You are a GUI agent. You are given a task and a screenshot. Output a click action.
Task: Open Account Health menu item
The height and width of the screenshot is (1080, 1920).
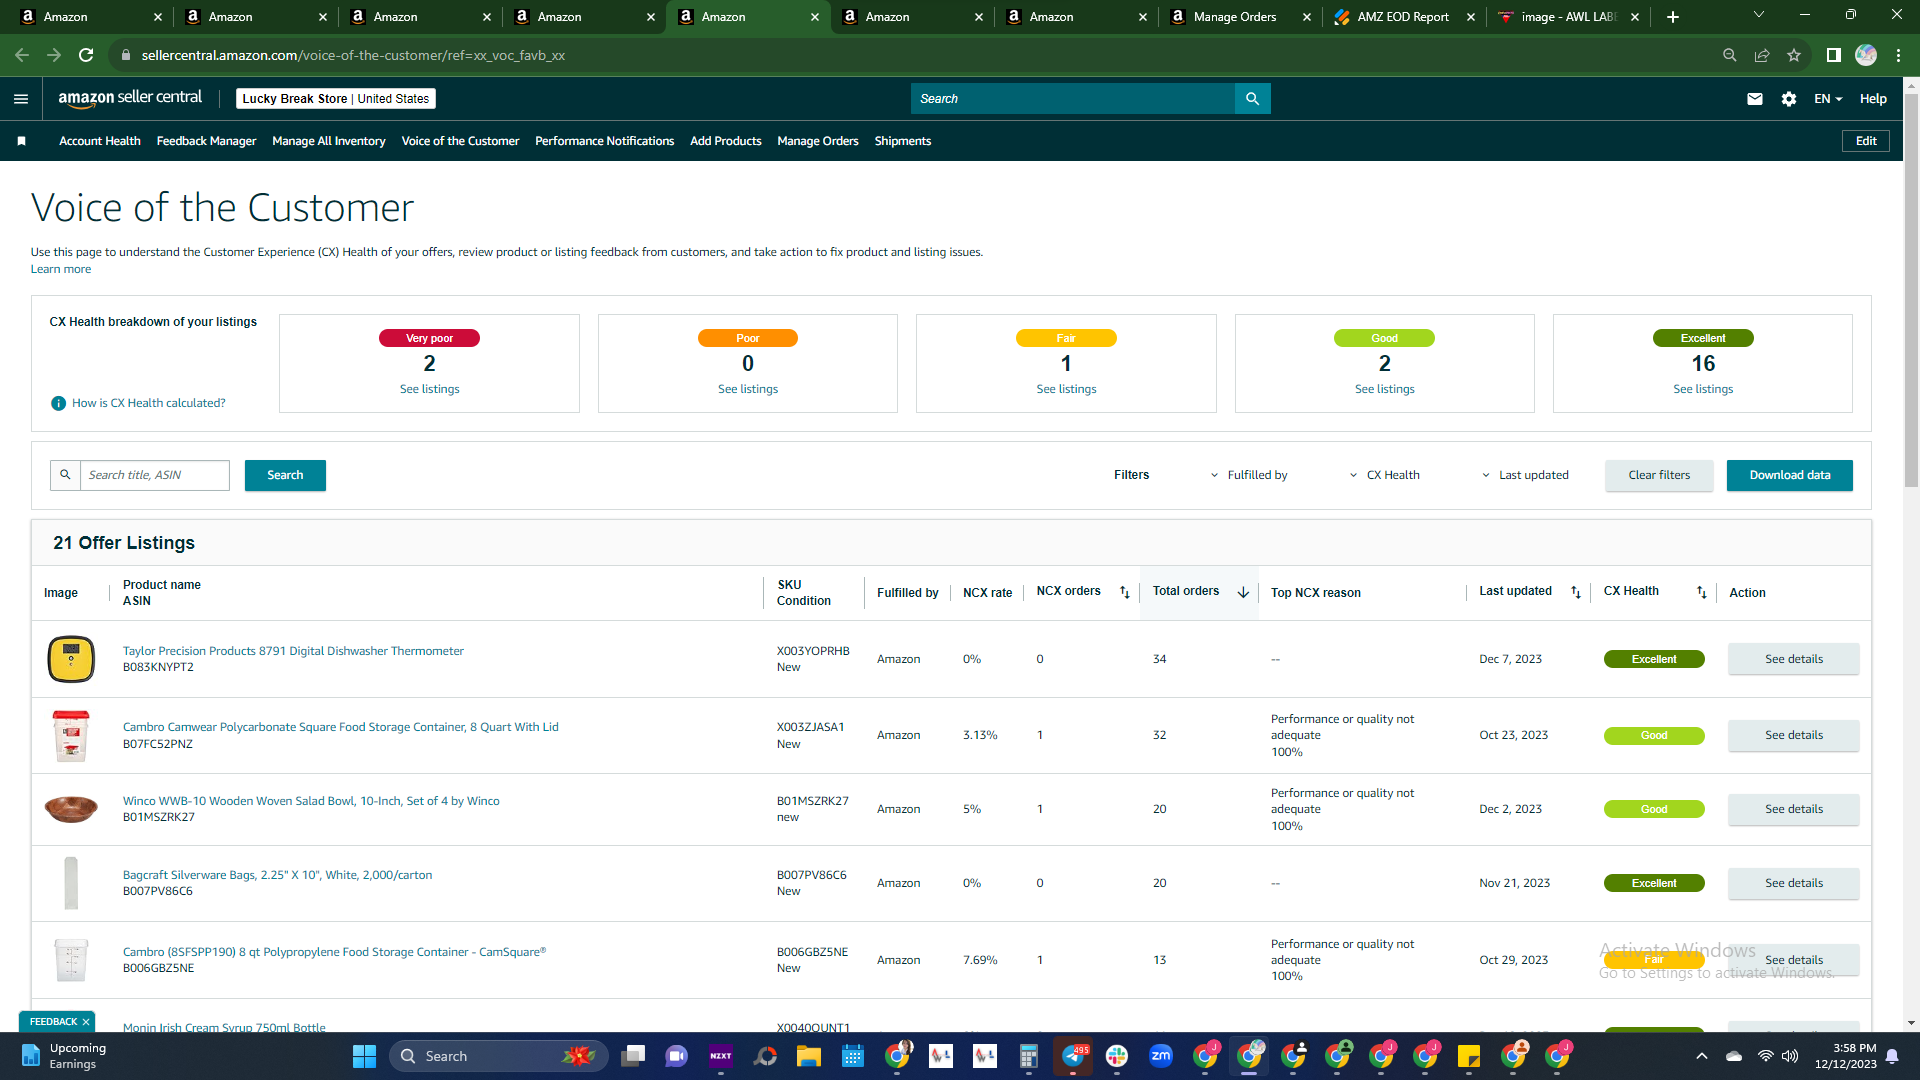100,141
